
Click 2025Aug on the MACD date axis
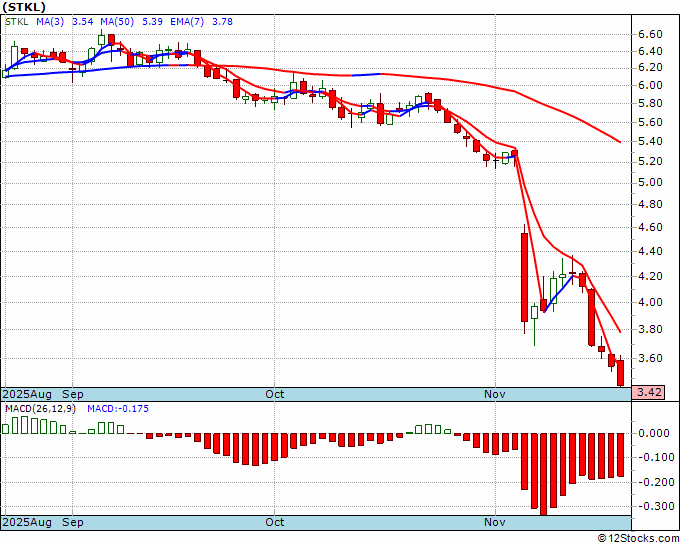[27, 522]
